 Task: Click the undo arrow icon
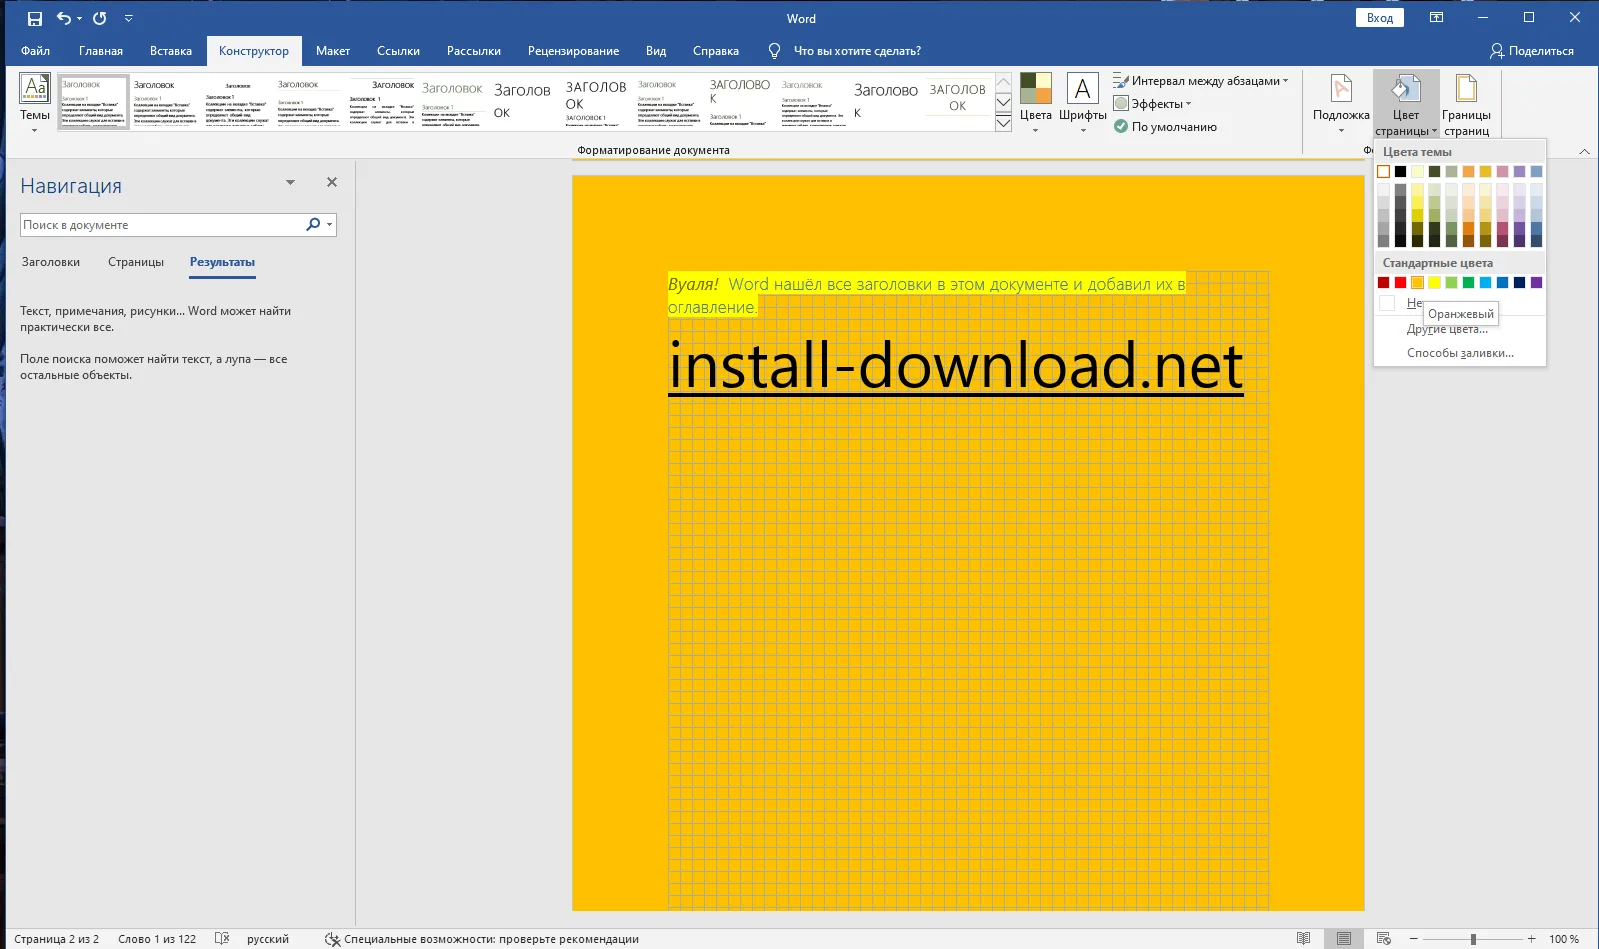tap(64, 18)
